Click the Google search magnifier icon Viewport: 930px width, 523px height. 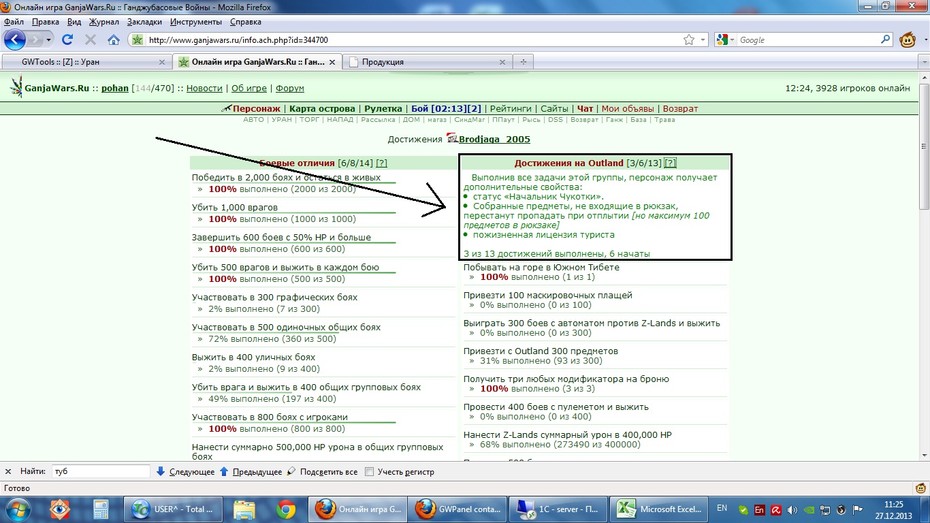point(886,39)
